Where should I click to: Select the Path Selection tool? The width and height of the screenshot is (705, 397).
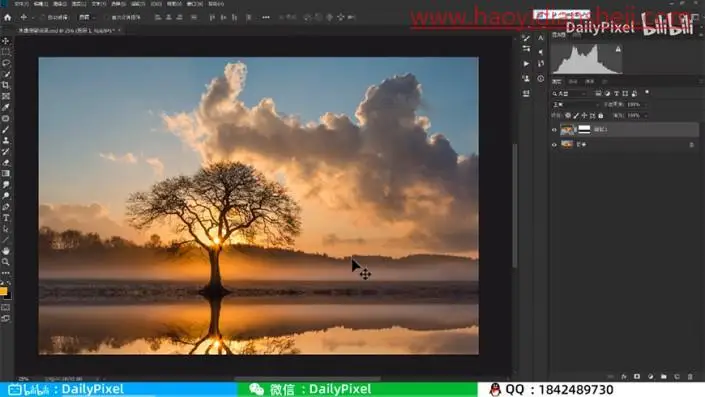coord(6,229)
